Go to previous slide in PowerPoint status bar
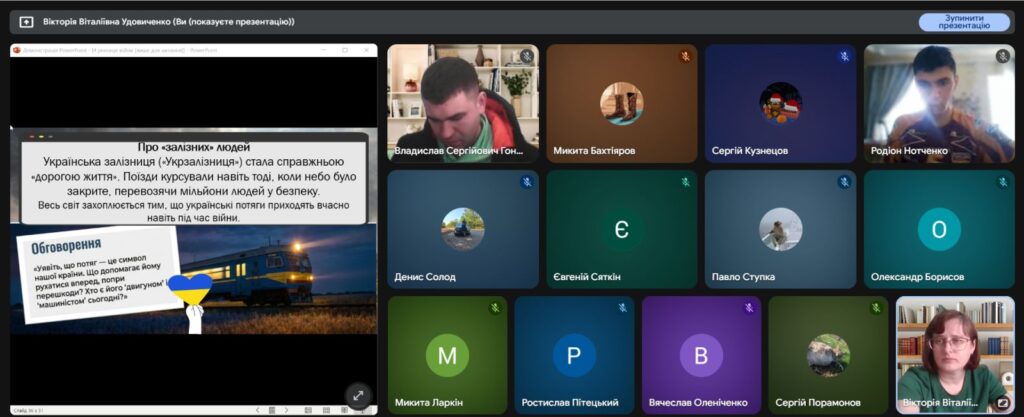Viewport: 1024px width, 417px height. coord(257,410)
